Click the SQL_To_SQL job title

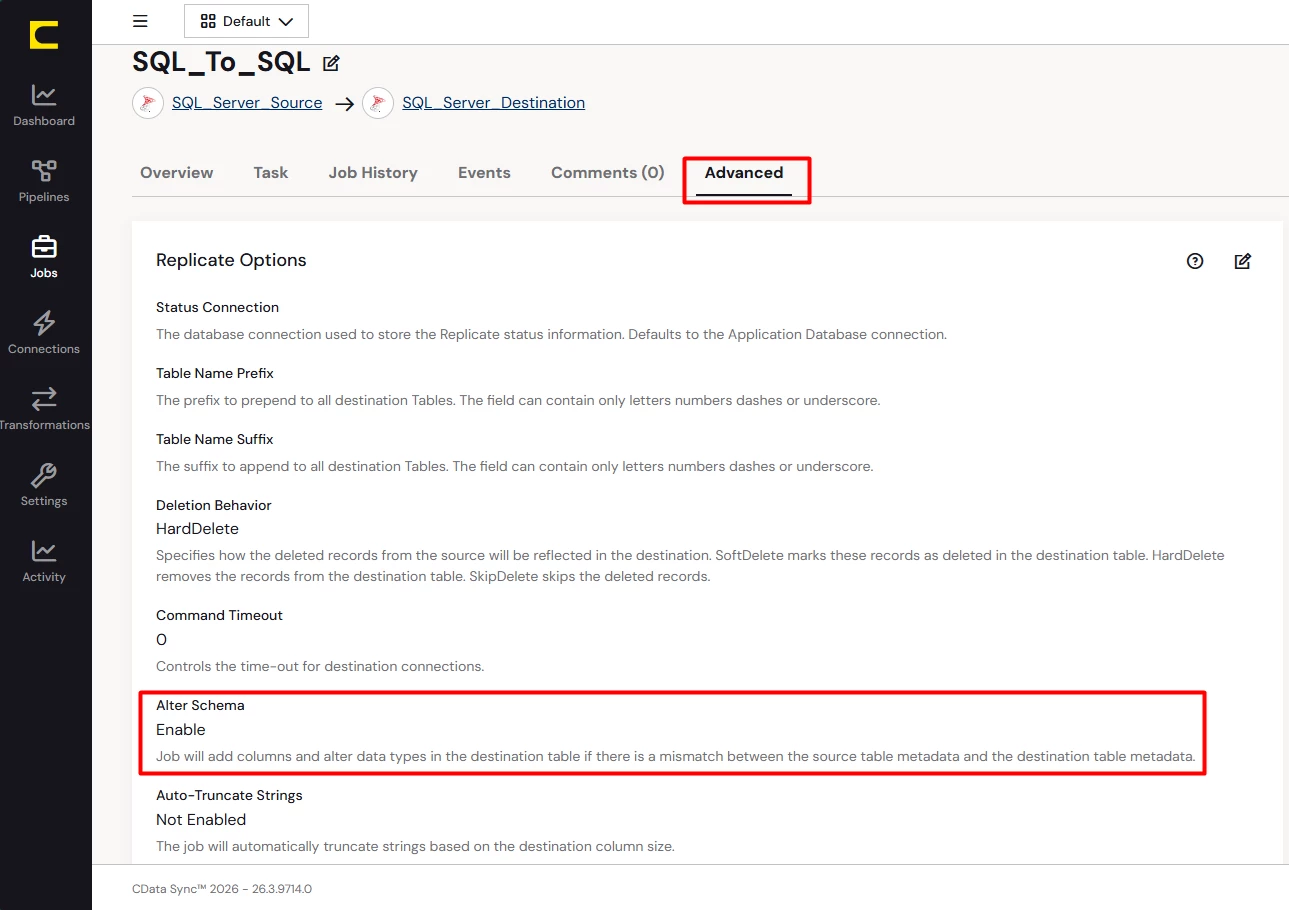[221, 62]
